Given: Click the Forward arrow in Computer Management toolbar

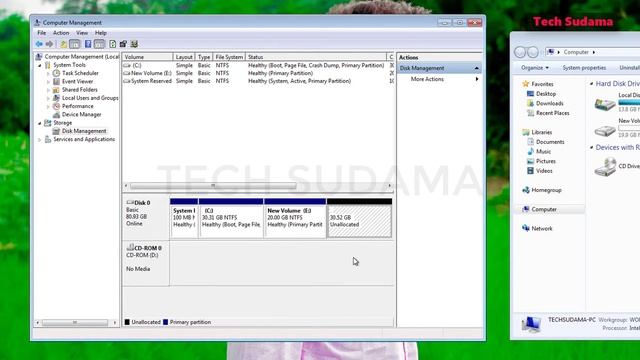Looking at the screenshot, I should [x=49, y=44].
